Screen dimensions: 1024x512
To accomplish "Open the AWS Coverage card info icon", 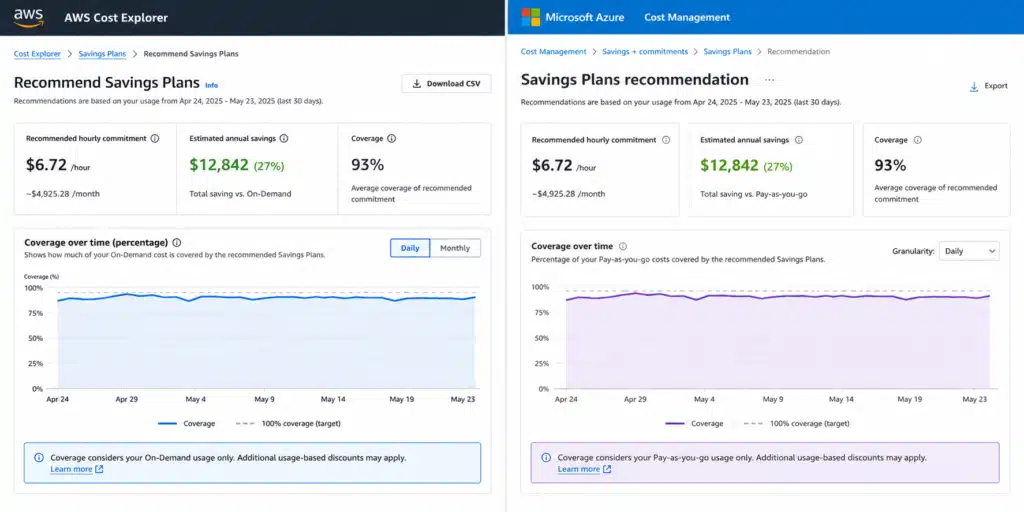I will pos(391,138).
